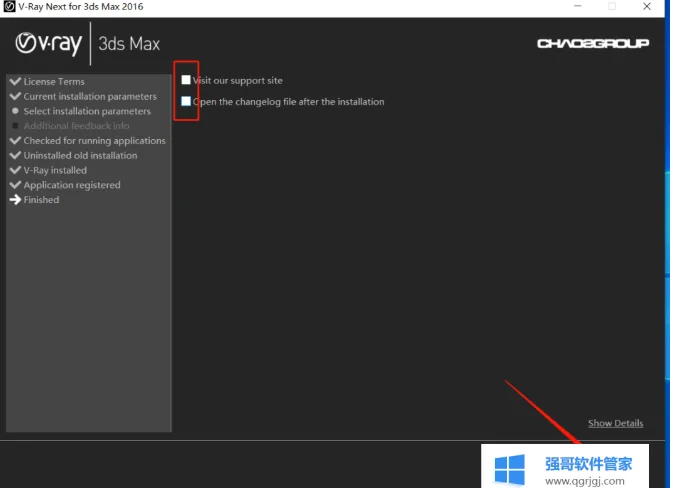
Task: Click the V-Ray logo in header
Action: click(x=49, y=44)
